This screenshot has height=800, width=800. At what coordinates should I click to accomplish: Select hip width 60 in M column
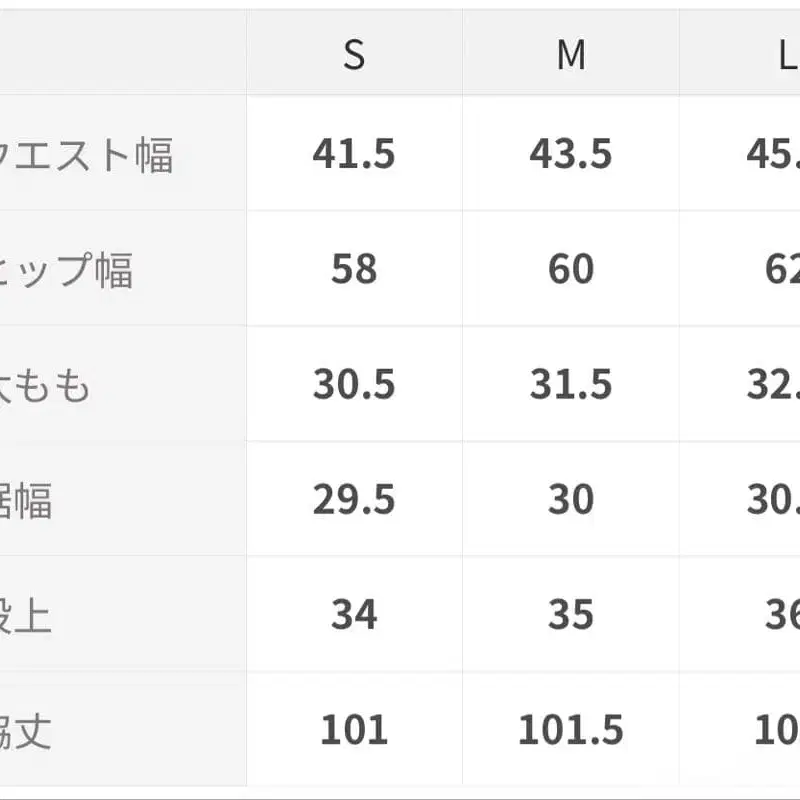click(571, 270)
